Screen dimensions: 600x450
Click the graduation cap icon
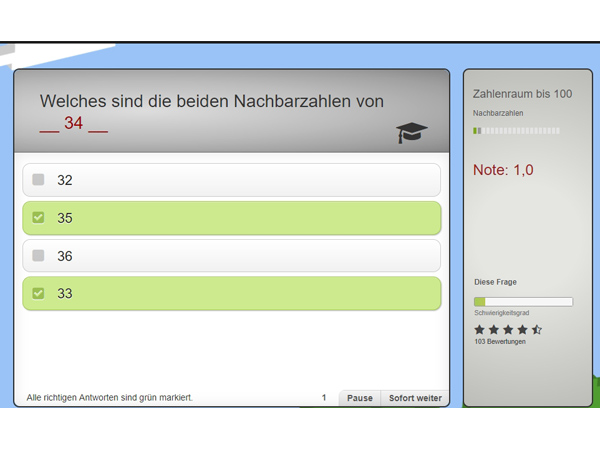pos(411,133)
